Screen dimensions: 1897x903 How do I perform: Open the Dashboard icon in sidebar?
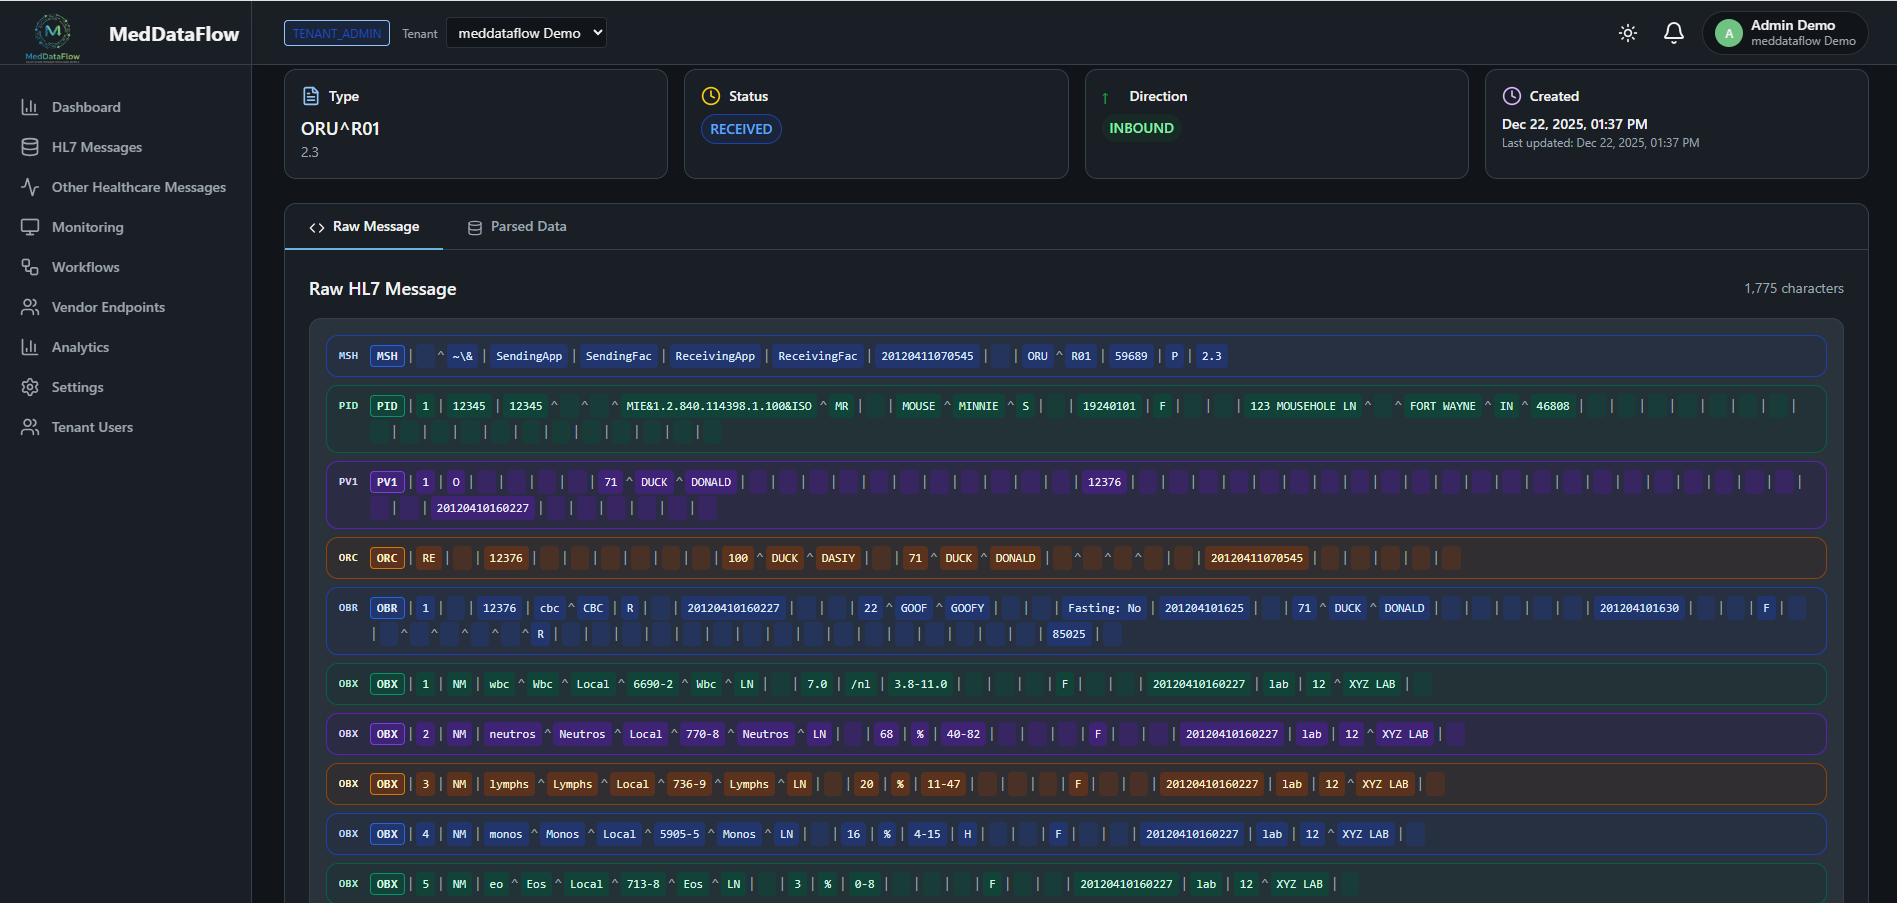31,107
